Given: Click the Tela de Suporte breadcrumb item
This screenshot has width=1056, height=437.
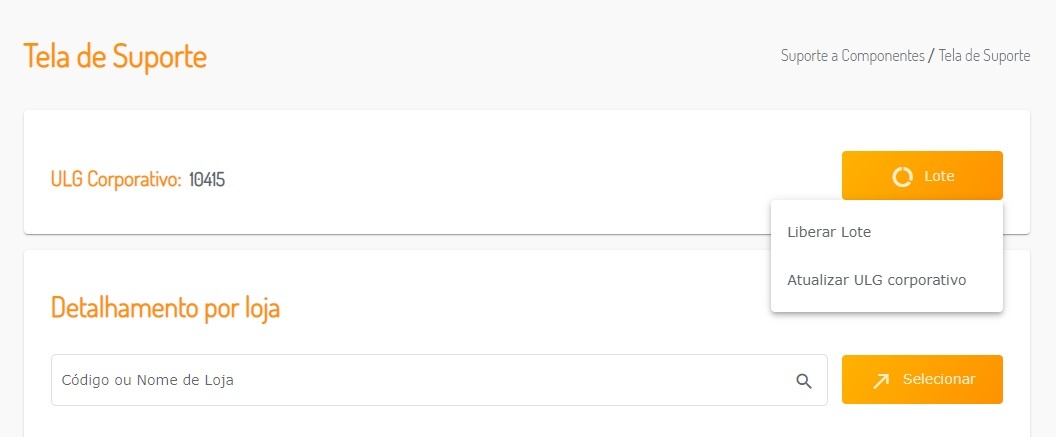Looking at the screenshot, I should point(984,56).
